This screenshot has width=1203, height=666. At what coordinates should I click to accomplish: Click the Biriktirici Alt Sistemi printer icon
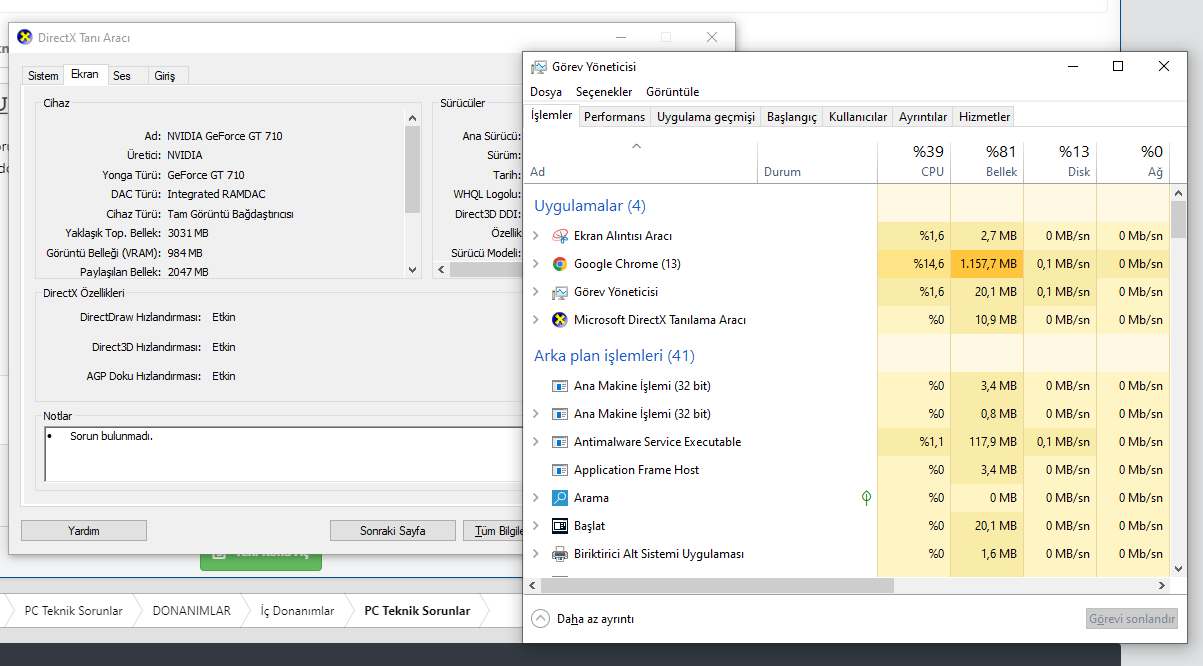tap(560, 554)
